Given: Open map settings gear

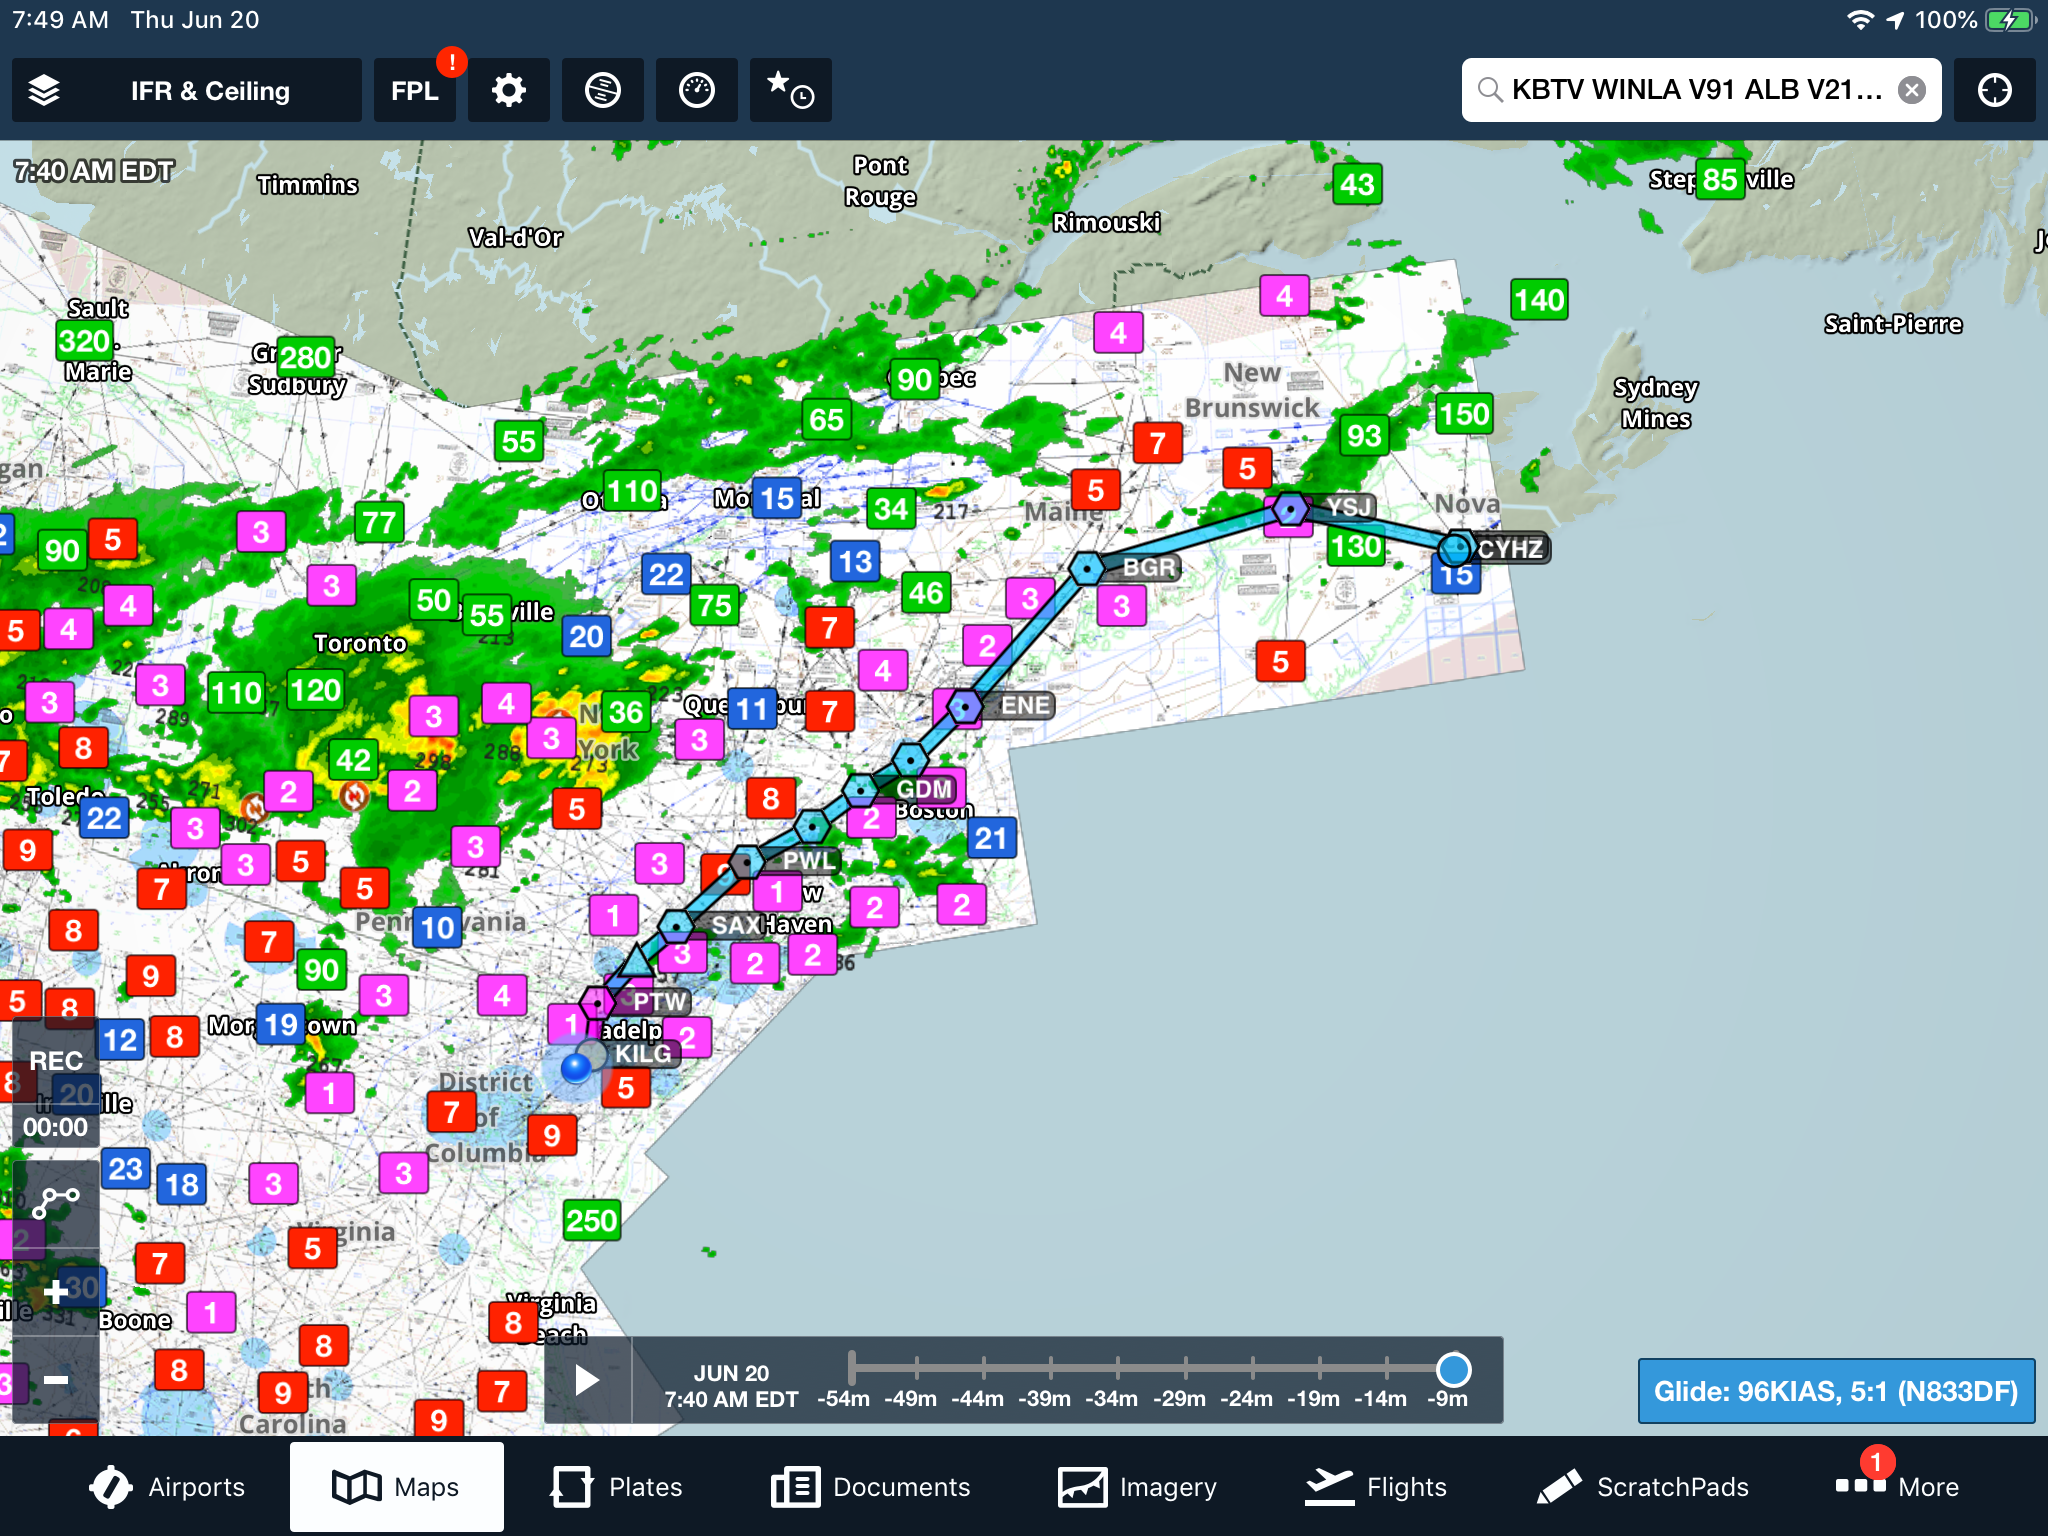Looking at the screenshot, I should pos(509,90).
